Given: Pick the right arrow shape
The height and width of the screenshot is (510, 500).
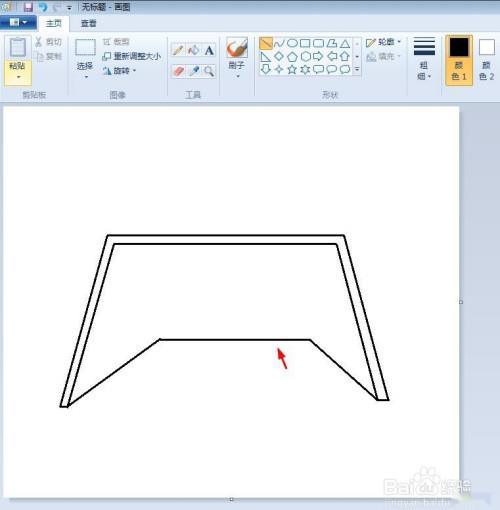Looking at the screenshot, I should tap(318, 56).
